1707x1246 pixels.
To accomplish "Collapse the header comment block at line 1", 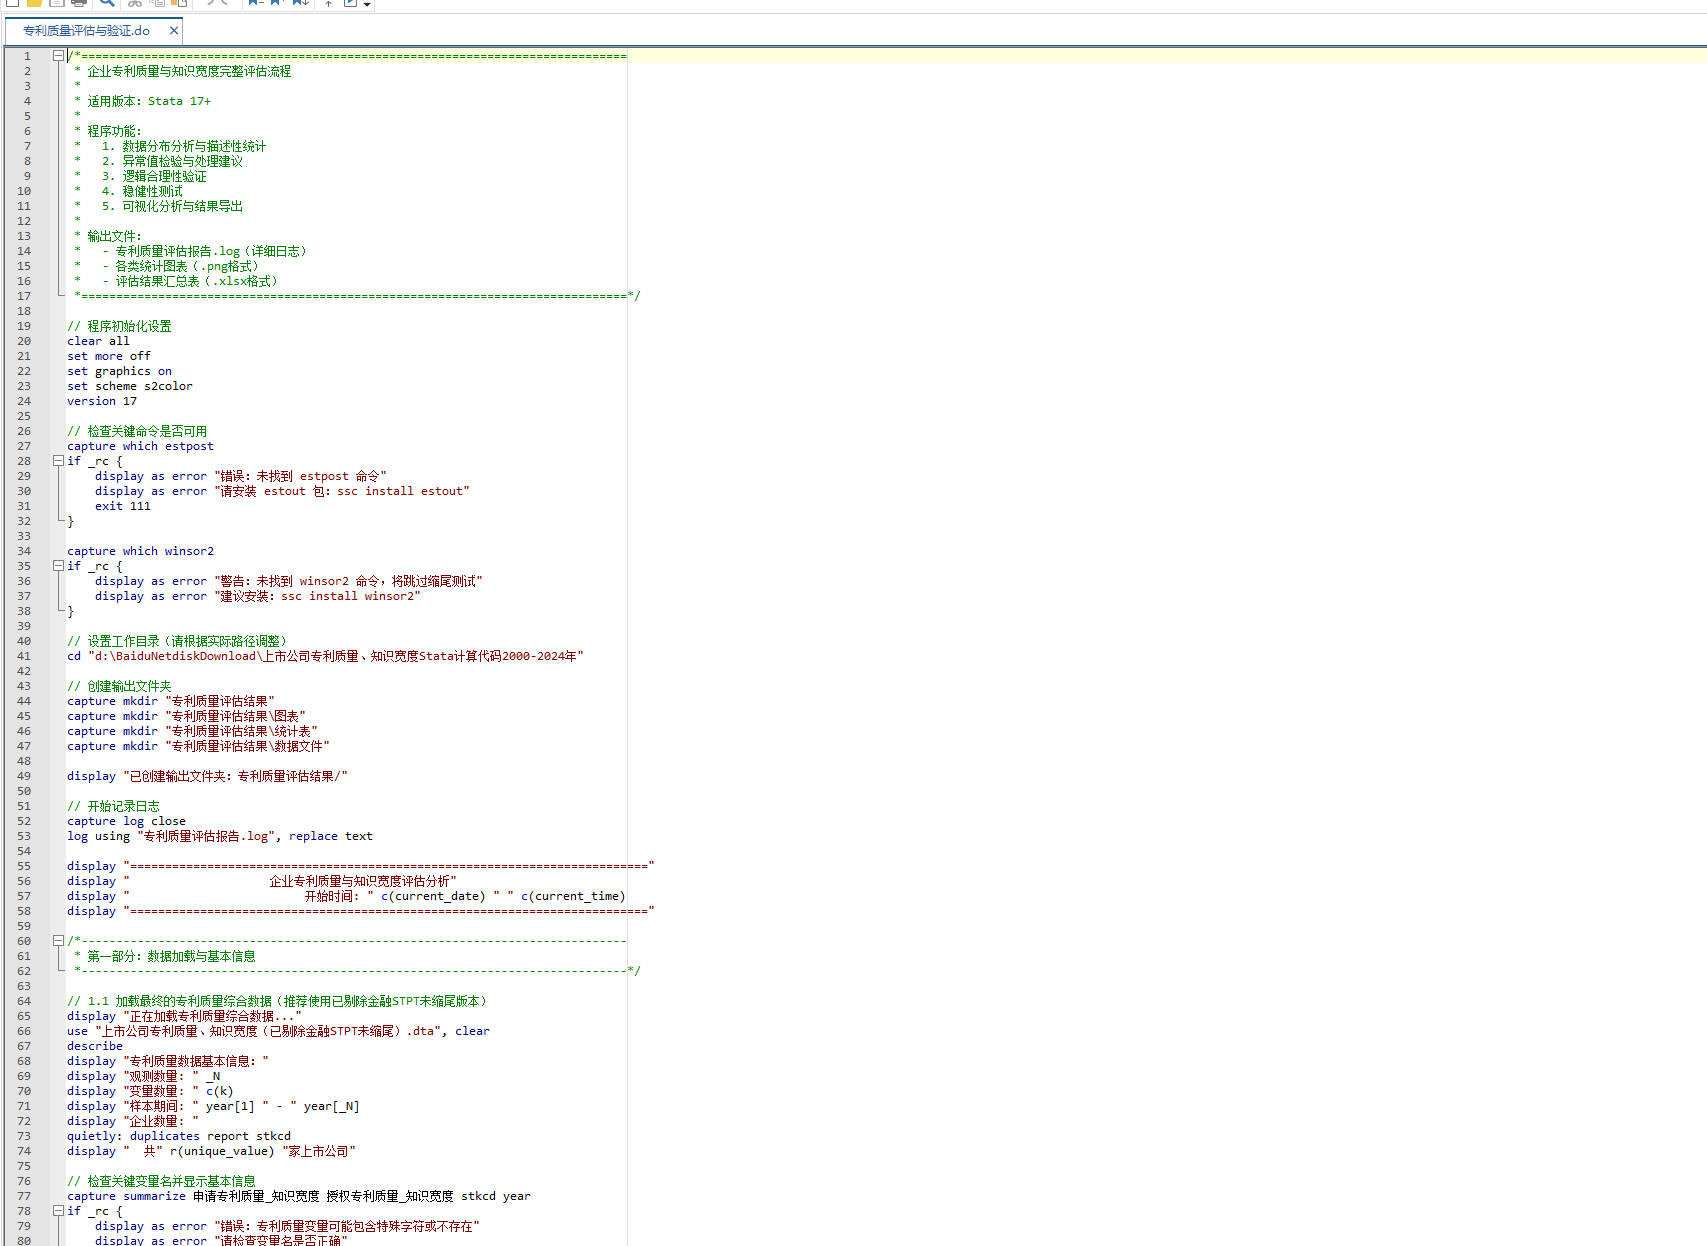I will [x=58, y=56].
